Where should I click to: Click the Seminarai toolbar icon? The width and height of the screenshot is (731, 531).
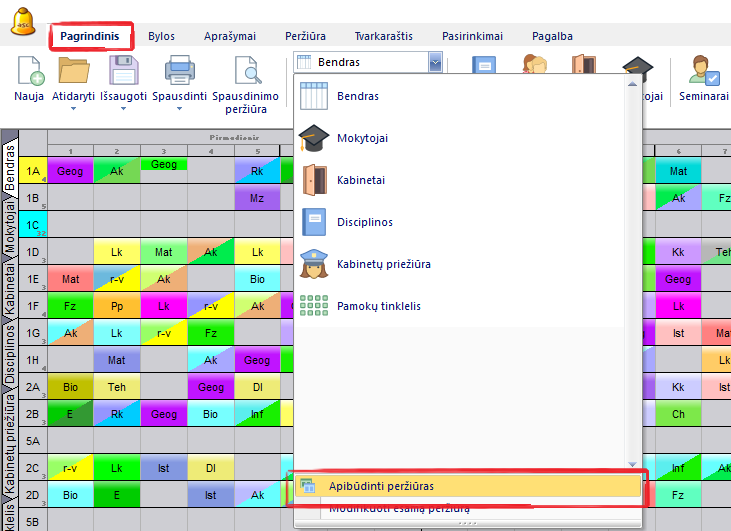tap(703, 73)
